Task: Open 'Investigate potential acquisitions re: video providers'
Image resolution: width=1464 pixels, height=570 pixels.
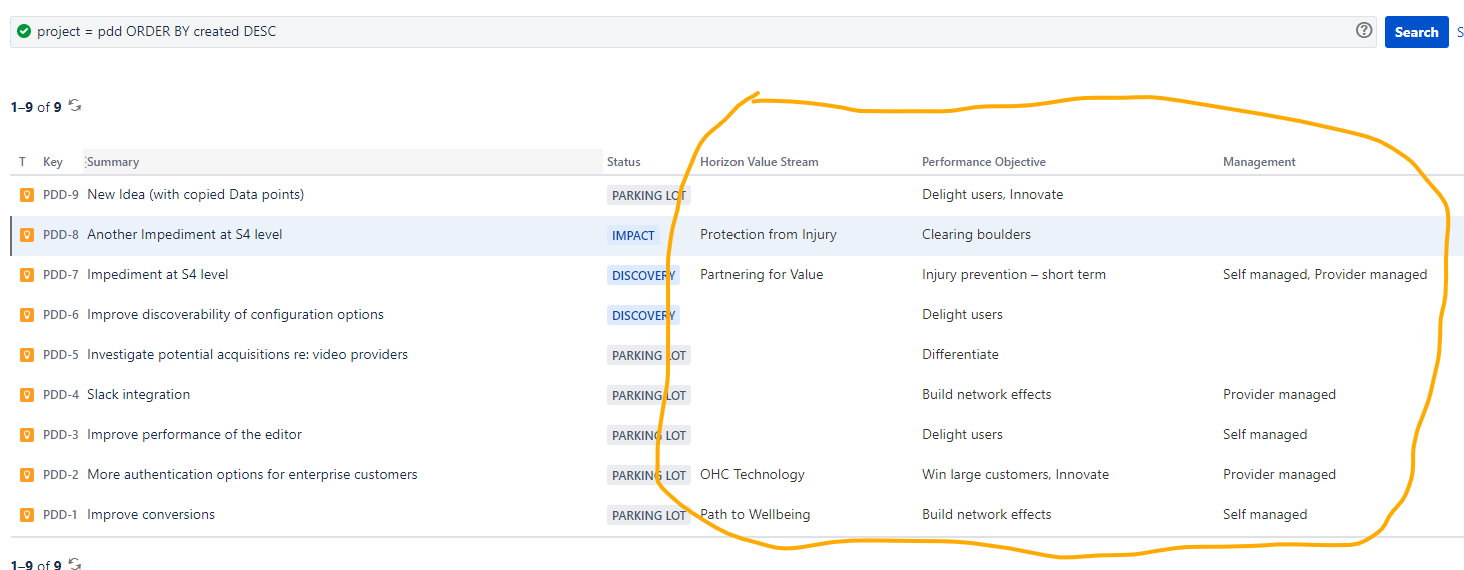Action: coord(247,355)
